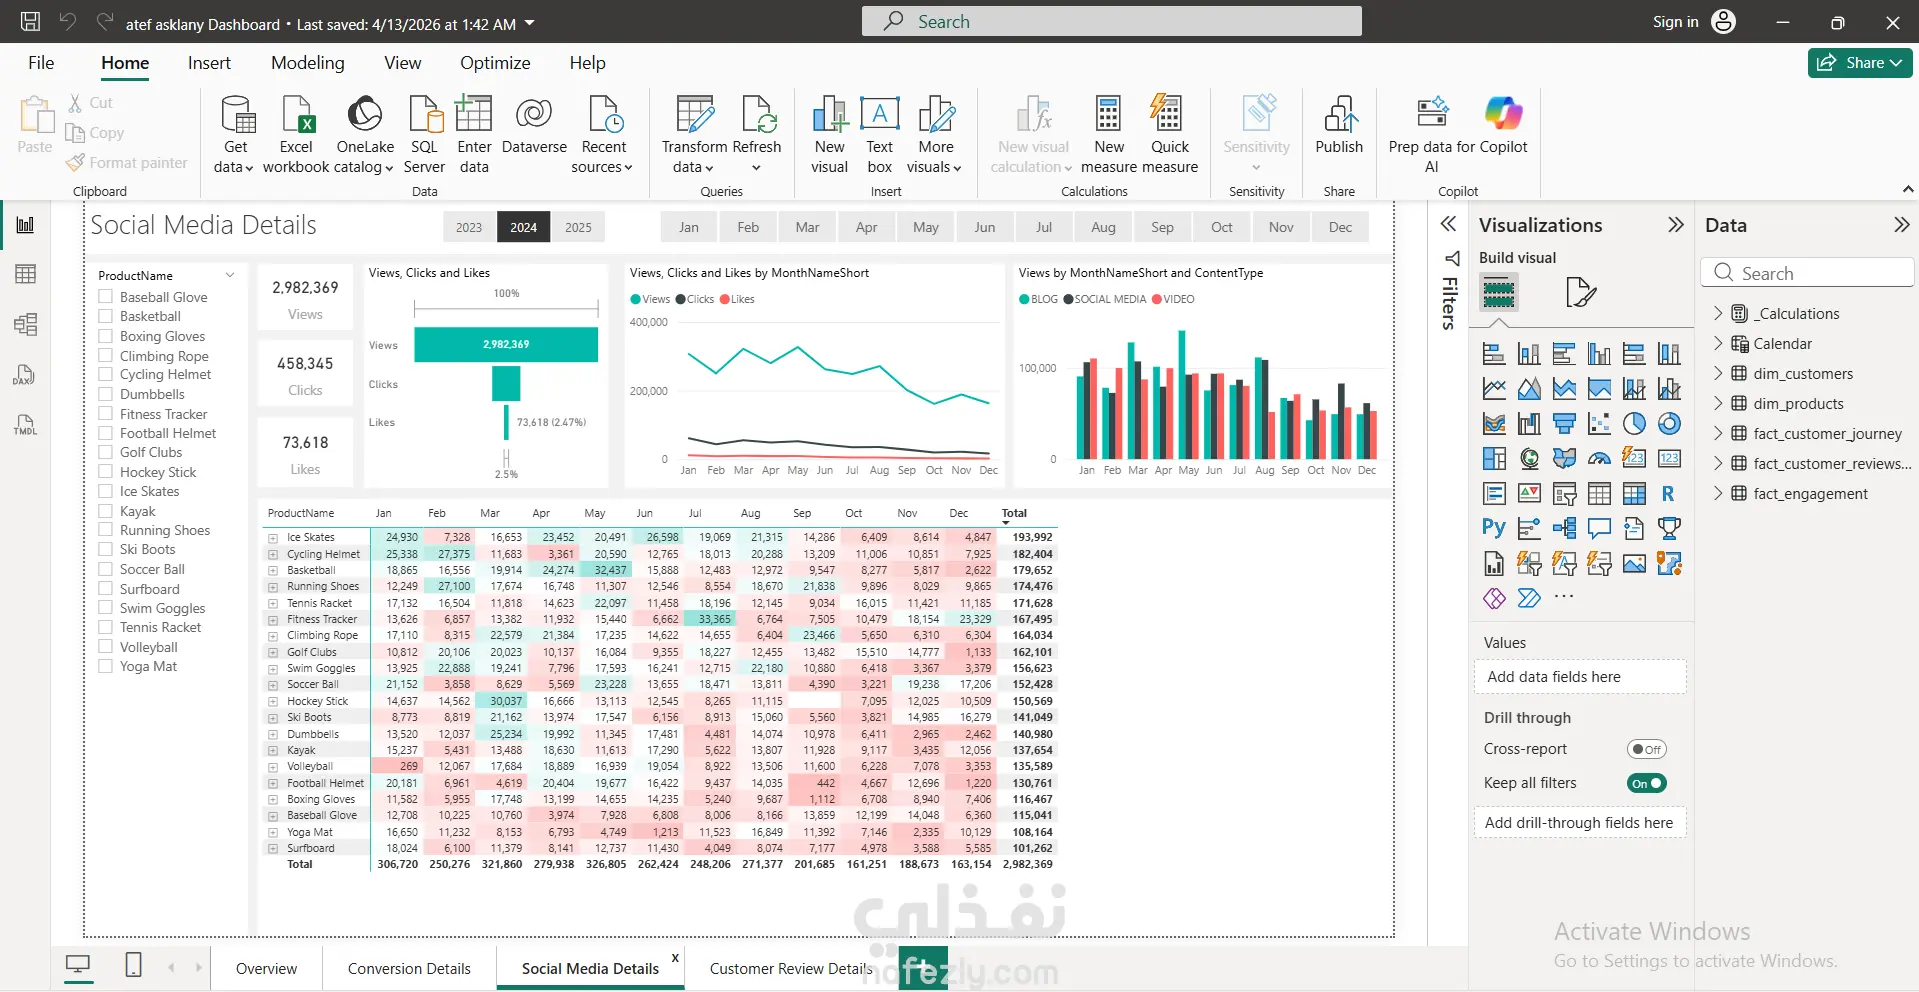The image size is (1919, 992).
Task: Switch to the Optimize ribbon tab
Action: [x=495, y=63]
